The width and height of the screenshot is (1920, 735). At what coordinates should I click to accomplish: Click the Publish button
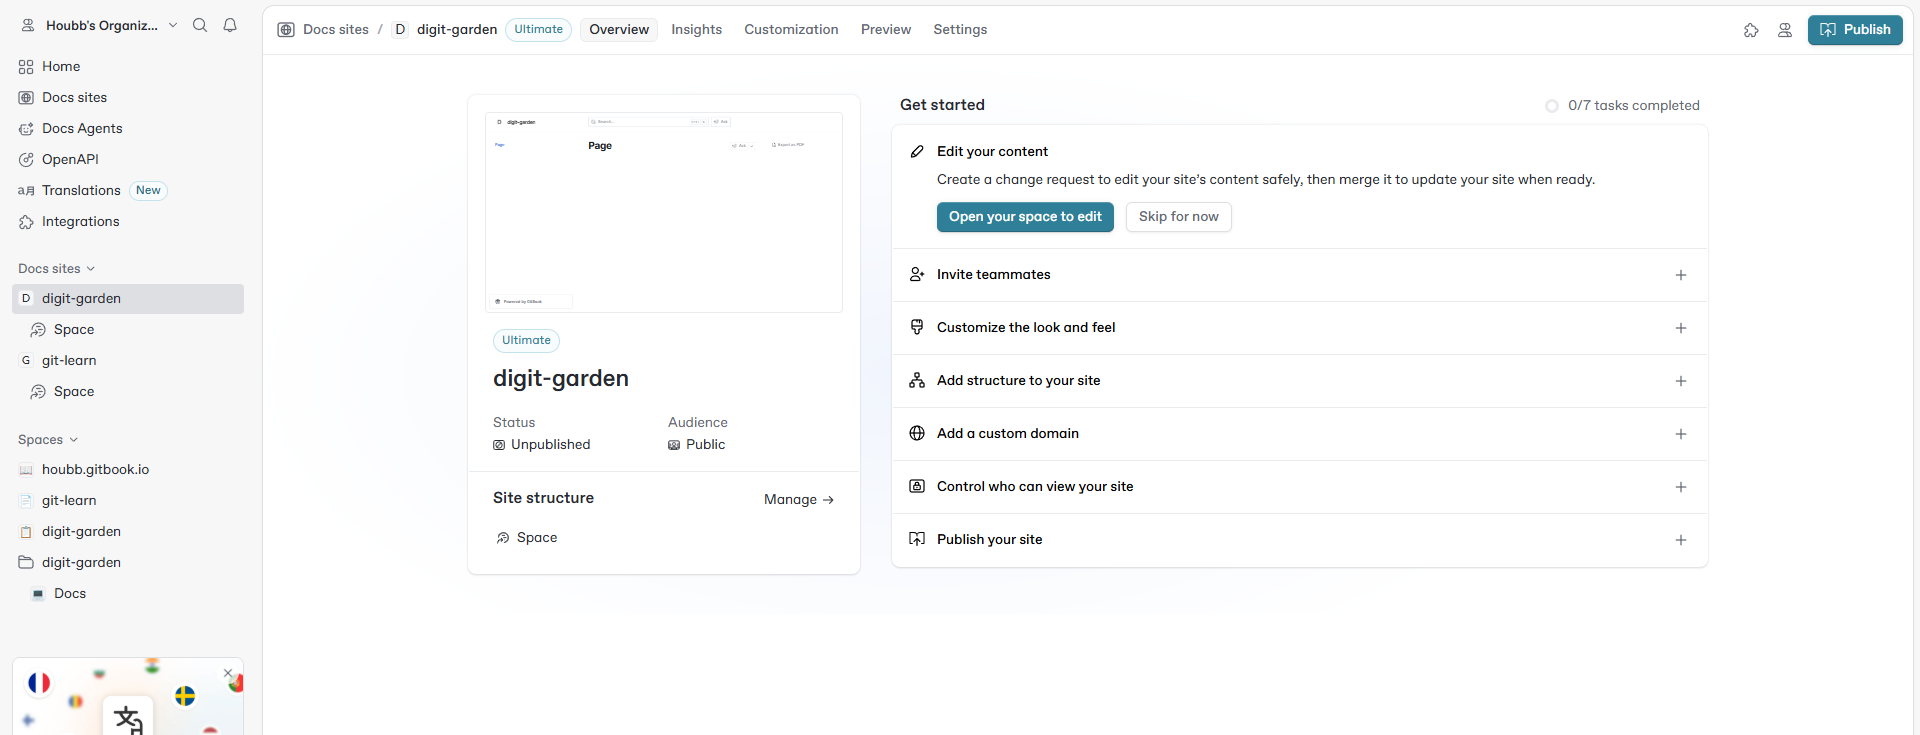pos(1855,30)
